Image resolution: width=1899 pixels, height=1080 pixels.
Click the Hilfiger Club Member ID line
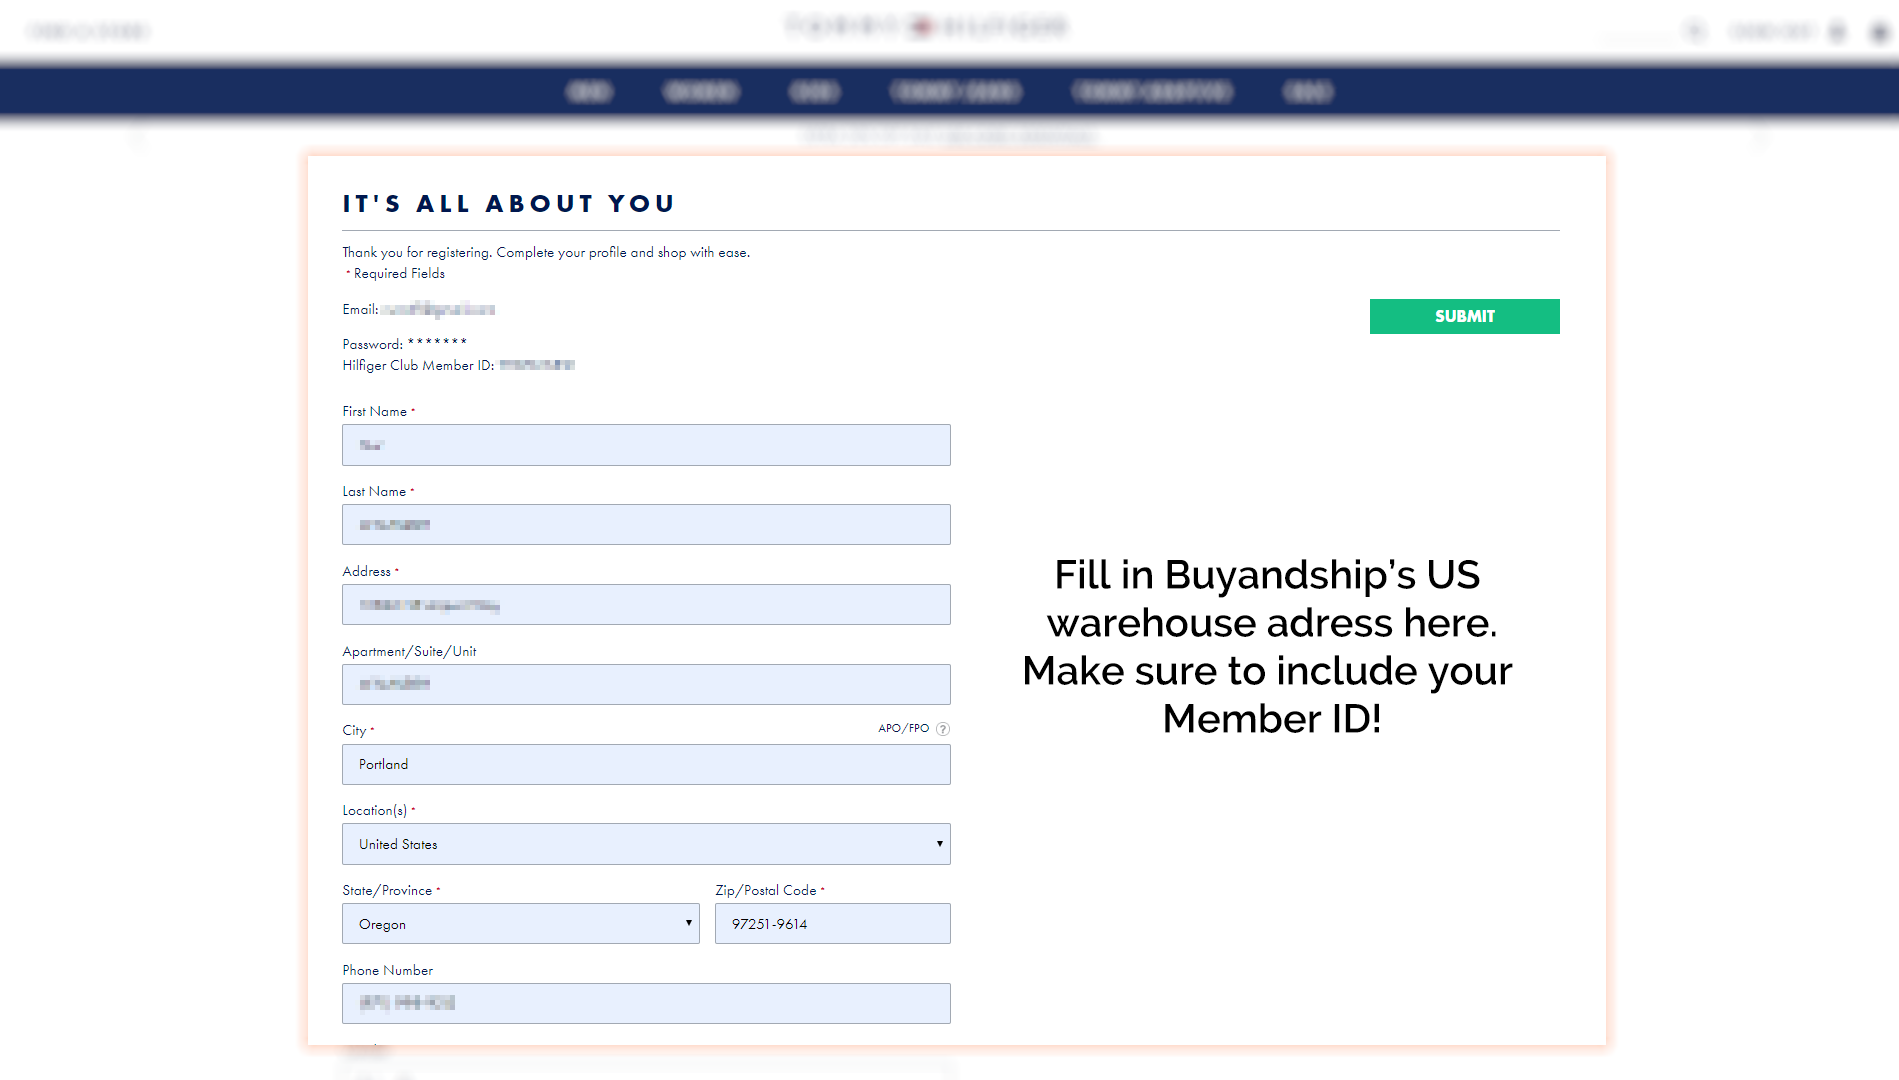[459, 365]
